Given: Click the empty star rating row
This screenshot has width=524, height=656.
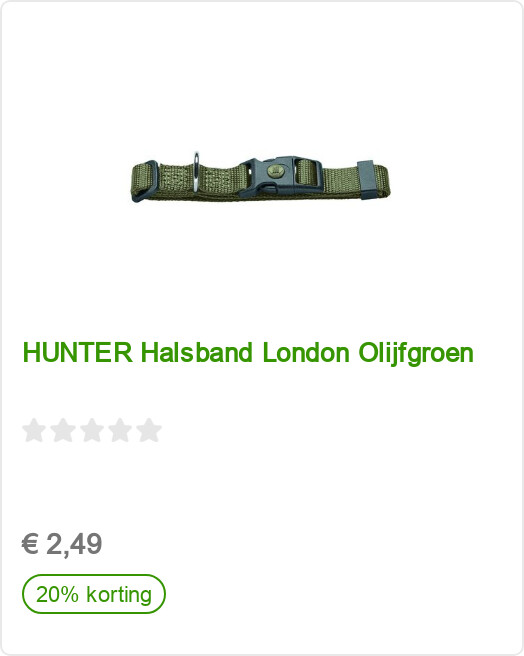Looking at the screenshot, I should (92, 430).
